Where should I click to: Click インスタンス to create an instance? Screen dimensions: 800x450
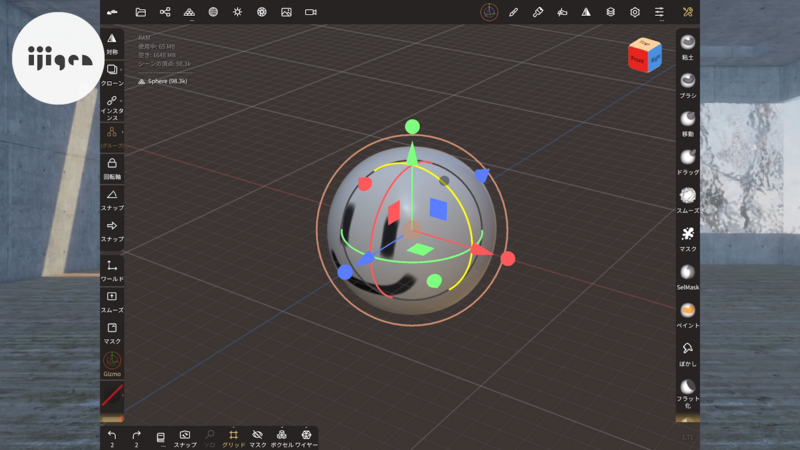[x=112, y=108]
